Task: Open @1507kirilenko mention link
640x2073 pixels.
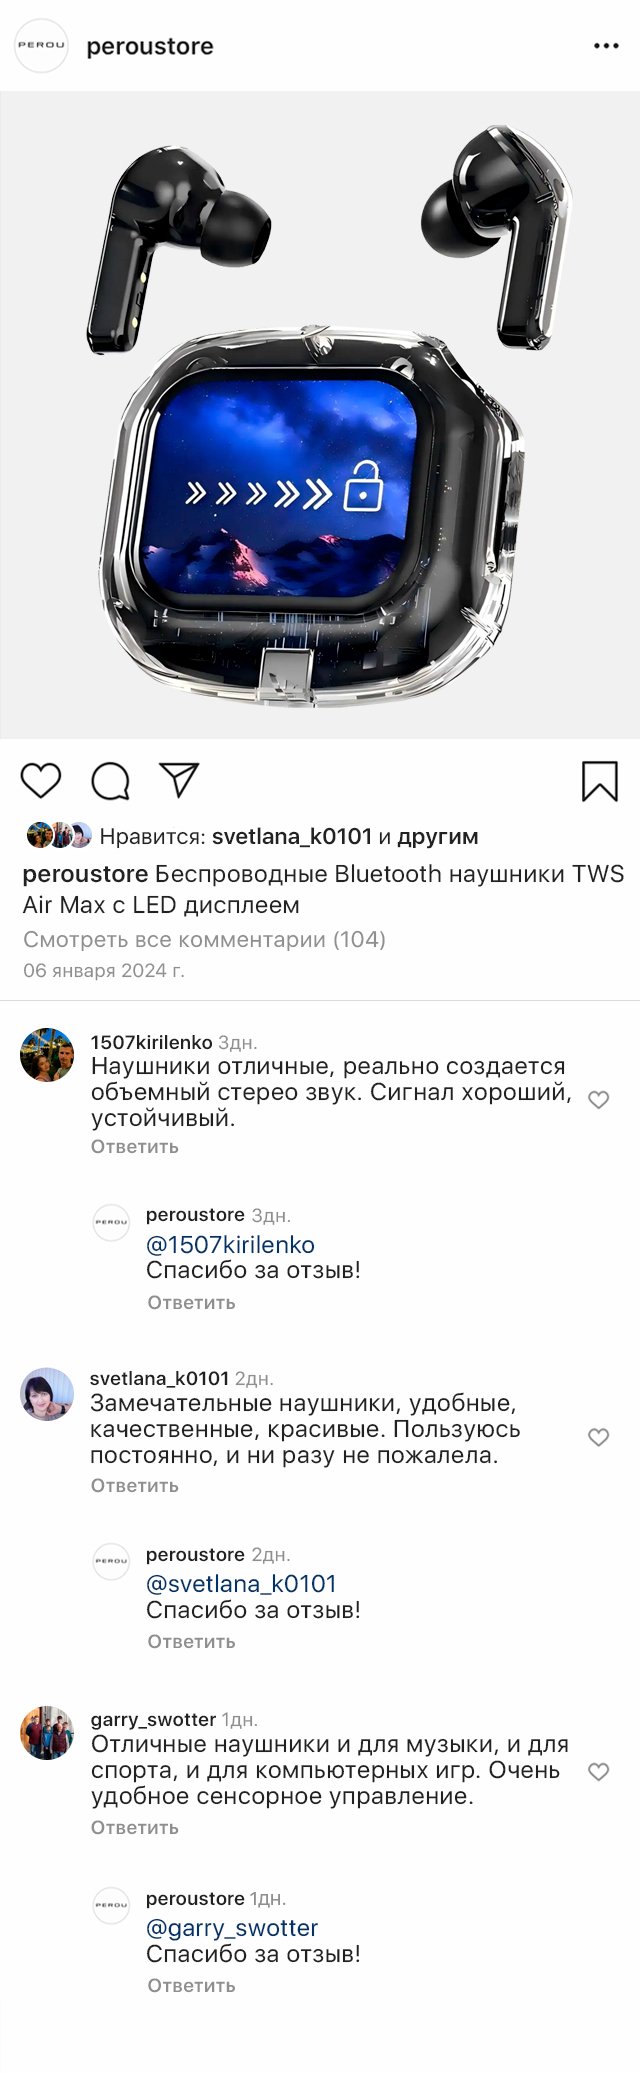Action: tap(230, 1245)
